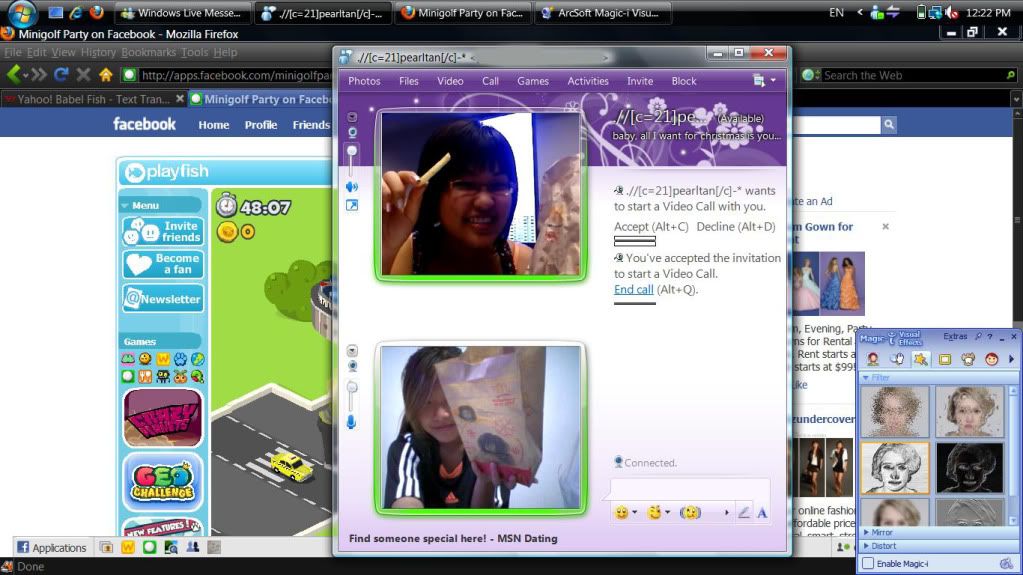Open the Files menu in Messenger
Screen dimensions: 1023x575
(408, 81)
